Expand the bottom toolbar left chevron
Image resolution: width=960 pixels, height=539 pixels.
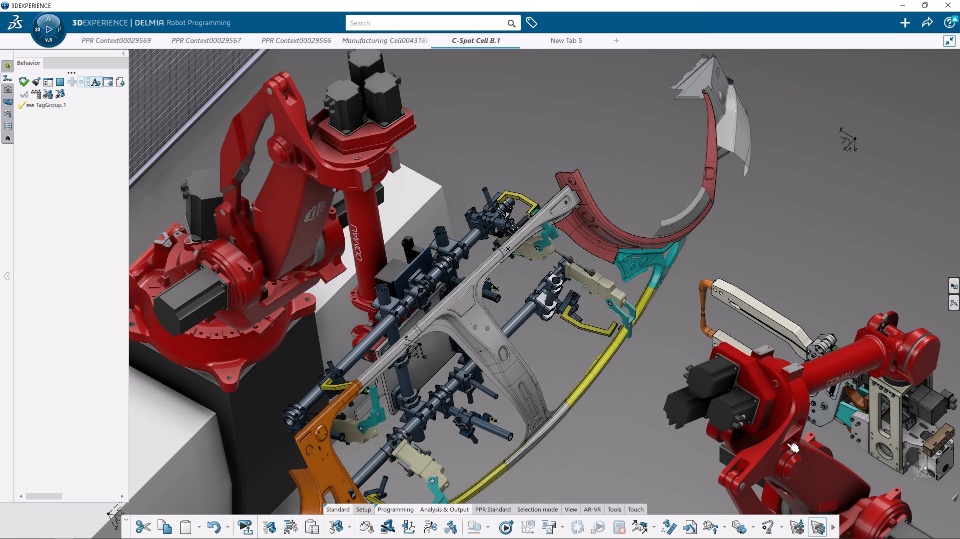click(x=126, y=520)
